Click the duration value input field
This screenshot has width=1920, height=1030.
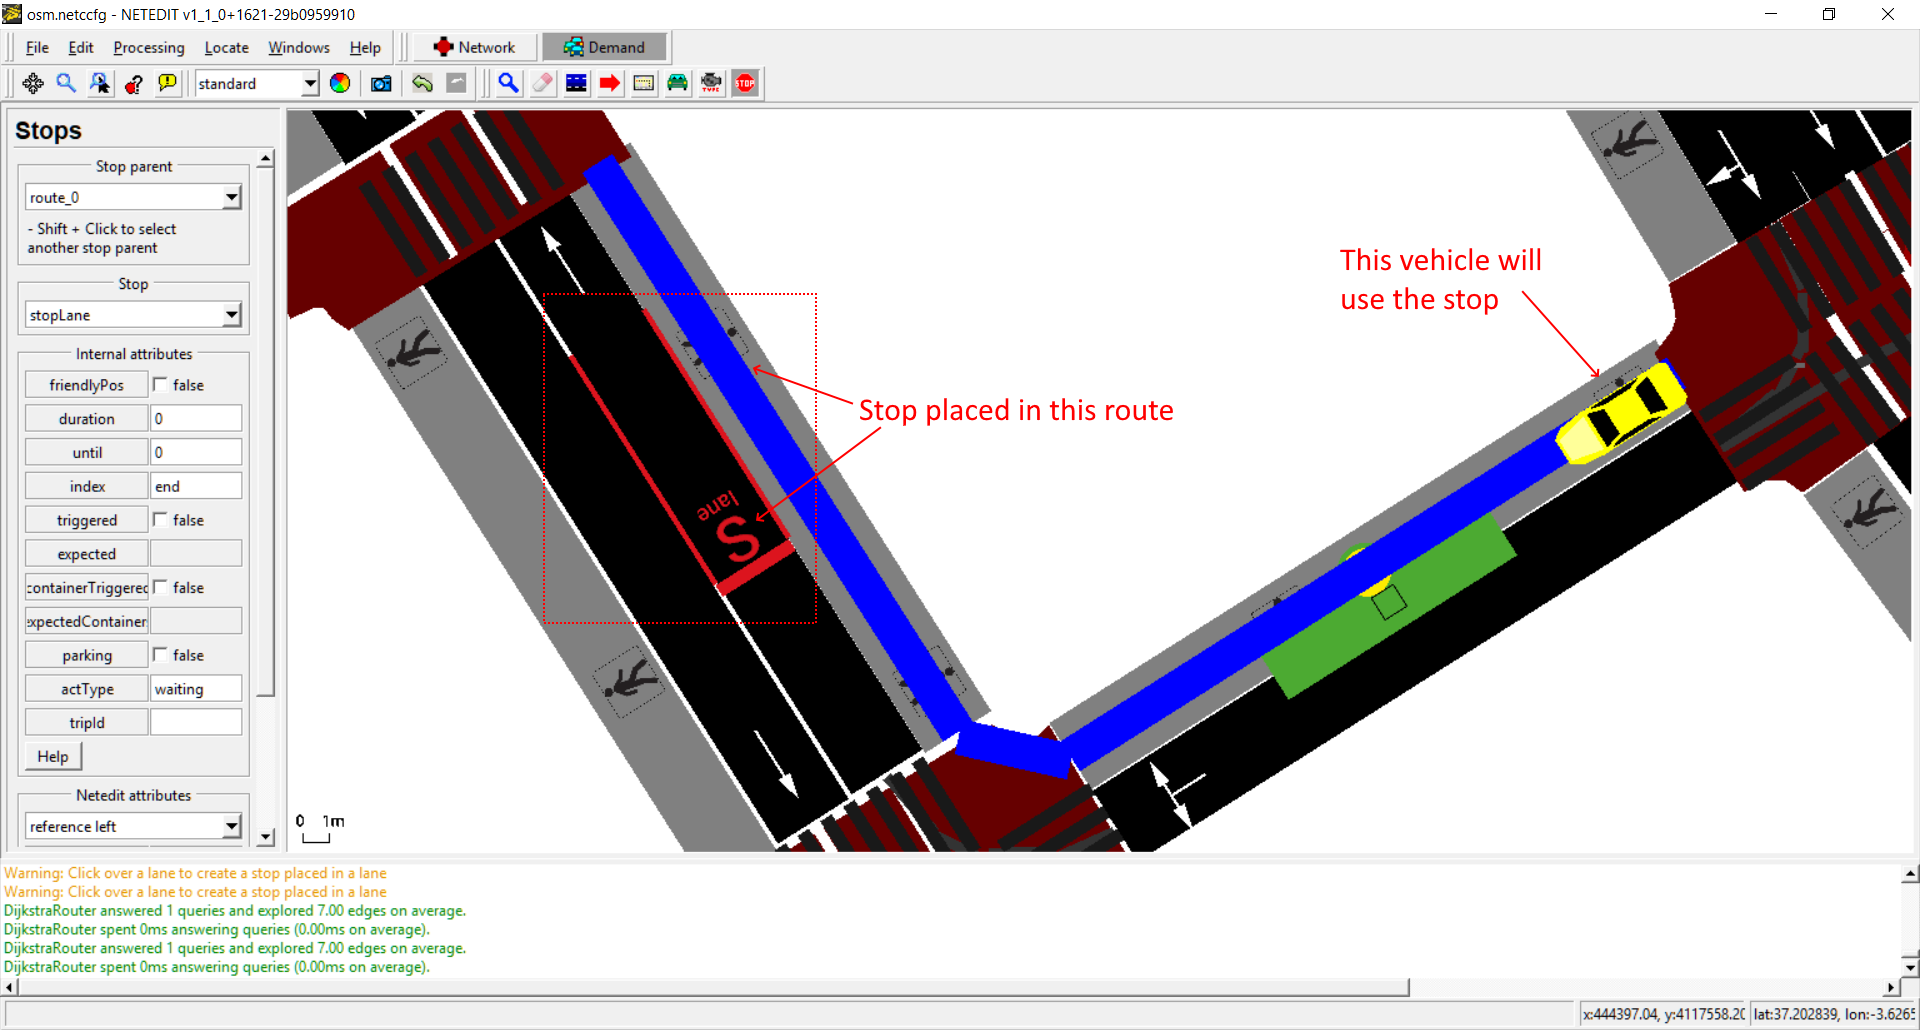pos(196,419)
